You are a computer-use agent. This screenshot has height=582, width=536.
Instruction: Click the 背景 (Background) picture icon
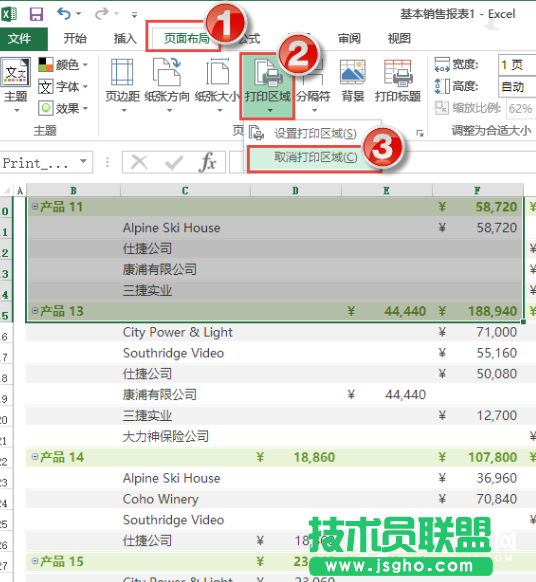point(353,72)
